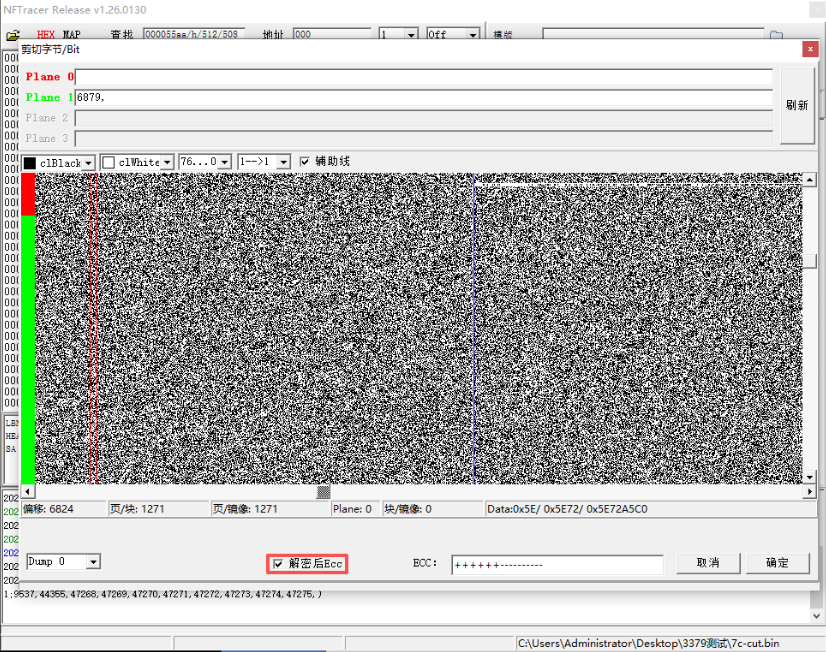The width and height of the screenshot is (826, 652).
Task: Close the 剪切字节/Bit dialog
Action: (810, 49)
